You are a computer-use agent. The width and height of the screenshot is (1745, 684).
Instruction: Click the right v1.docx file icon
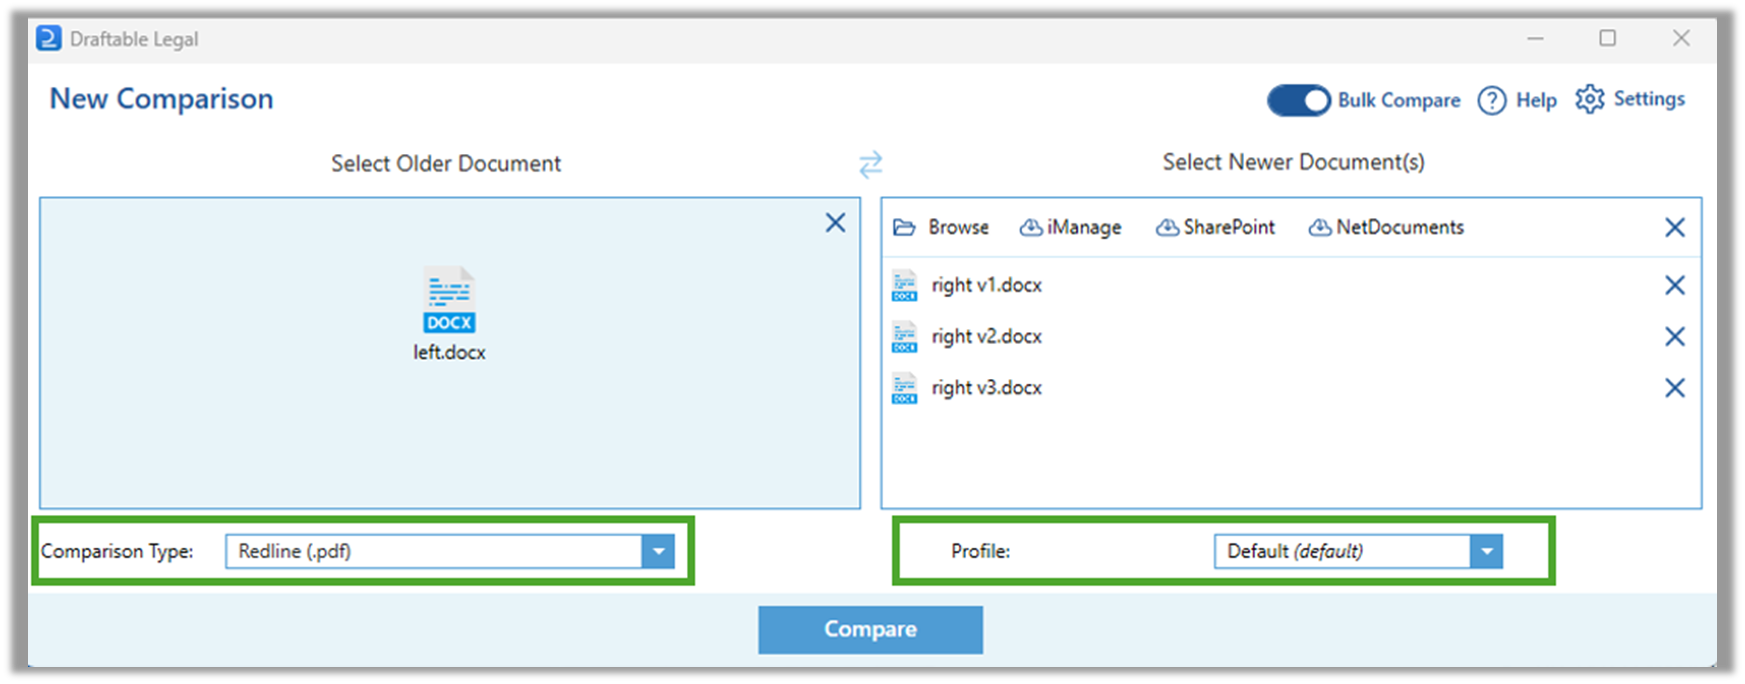coord(904,286)
